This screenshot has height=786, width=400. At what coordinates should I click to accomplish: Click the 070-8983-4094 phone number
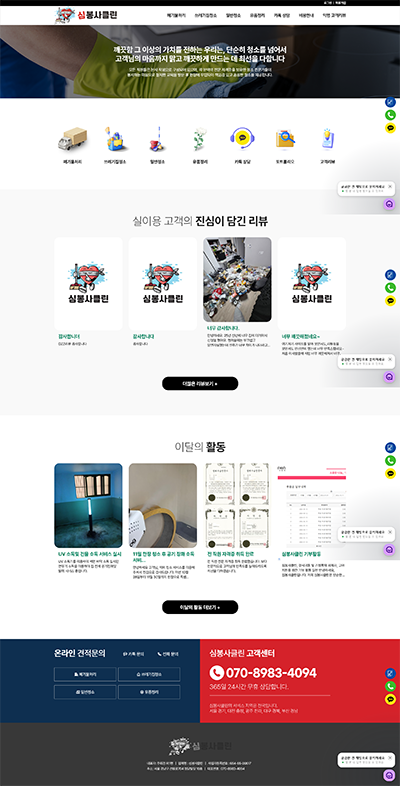263,673
